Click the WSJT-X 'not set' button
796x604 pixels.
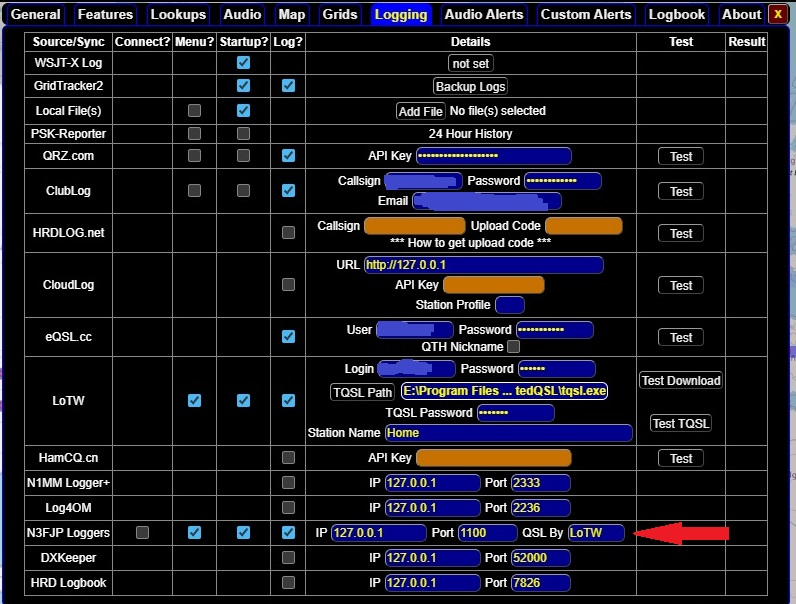pos(471,63)
